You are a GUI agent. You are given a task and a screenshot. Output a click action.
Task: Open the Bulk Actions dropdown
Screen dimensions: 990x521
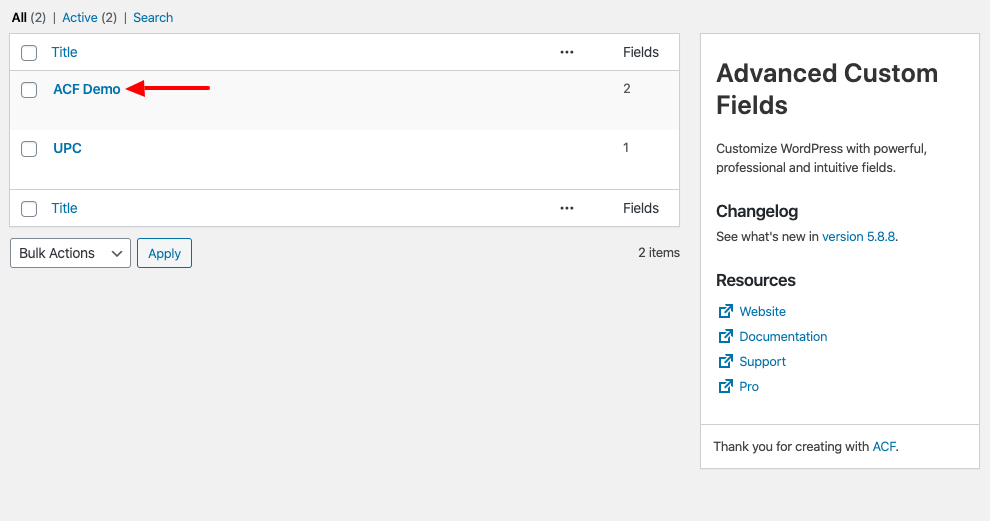(70, 253)
